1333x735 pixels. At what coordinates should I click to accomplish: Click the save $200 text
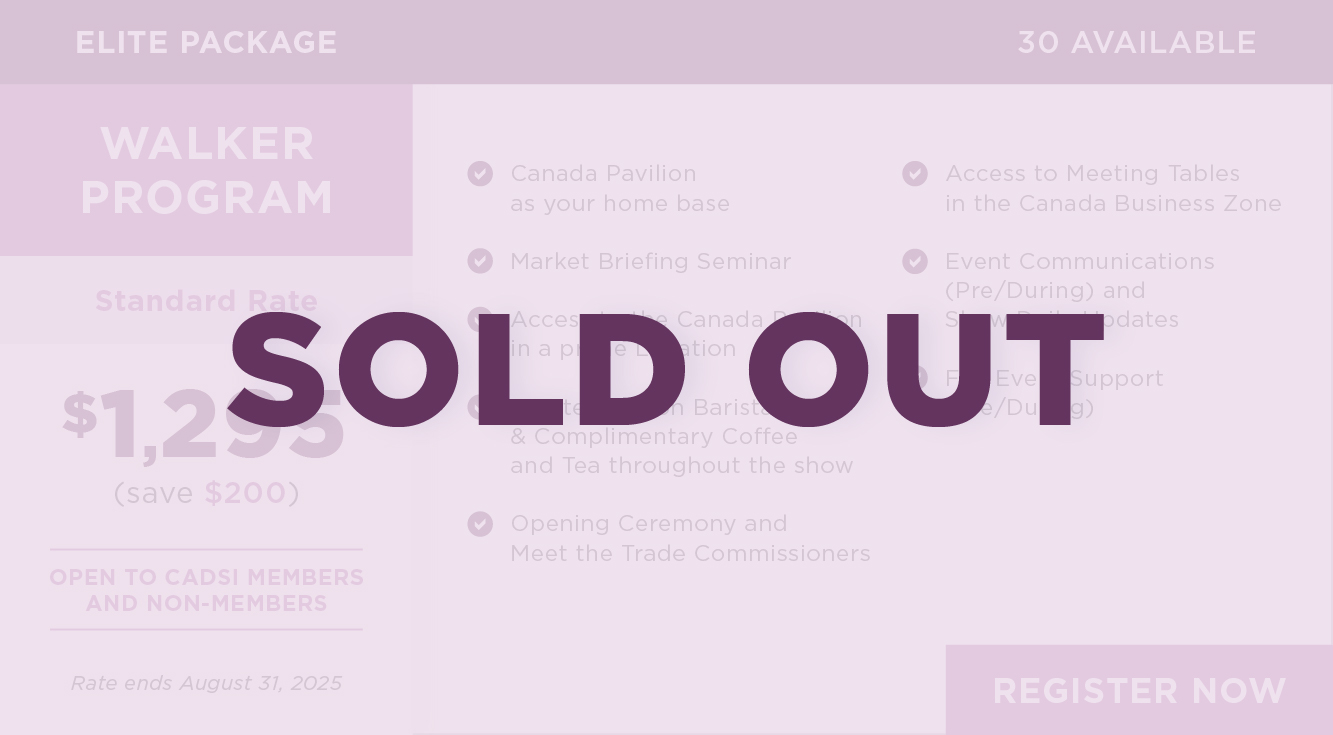(x=206, y=493)
